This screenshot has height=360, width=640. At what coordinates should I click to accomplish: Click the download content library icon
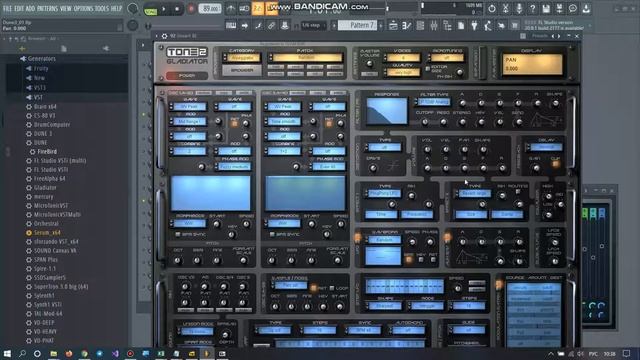(x=586, y=8)
